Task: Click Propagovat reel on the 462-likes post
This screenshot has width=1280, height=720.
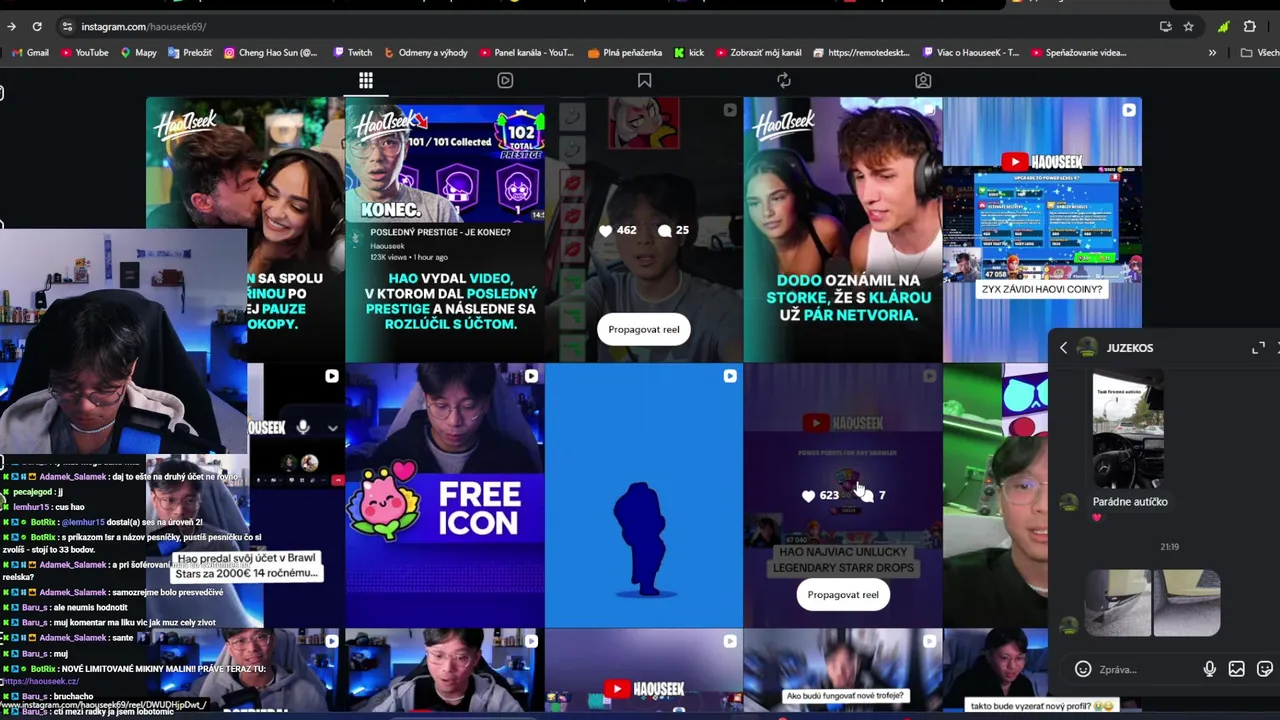Action: tap(644, 329)
